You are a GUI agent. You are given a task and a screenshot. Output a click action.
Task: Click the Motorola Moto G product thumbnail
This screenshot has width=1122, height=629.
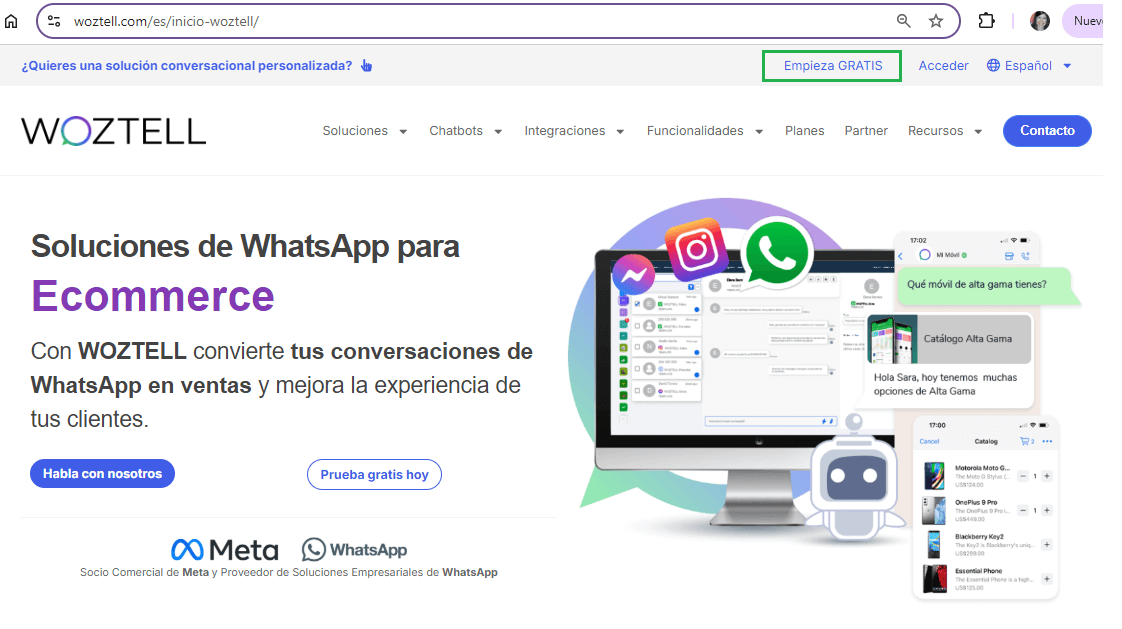934,476
